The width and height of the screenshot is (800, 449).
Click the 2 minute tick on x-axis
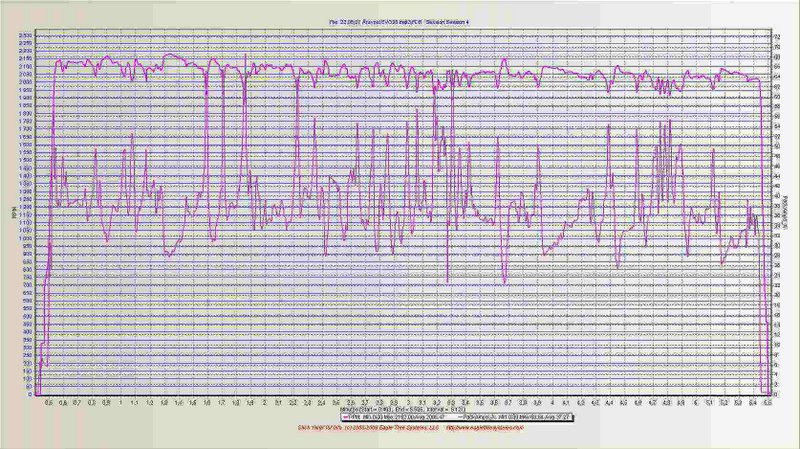[264, 402]
